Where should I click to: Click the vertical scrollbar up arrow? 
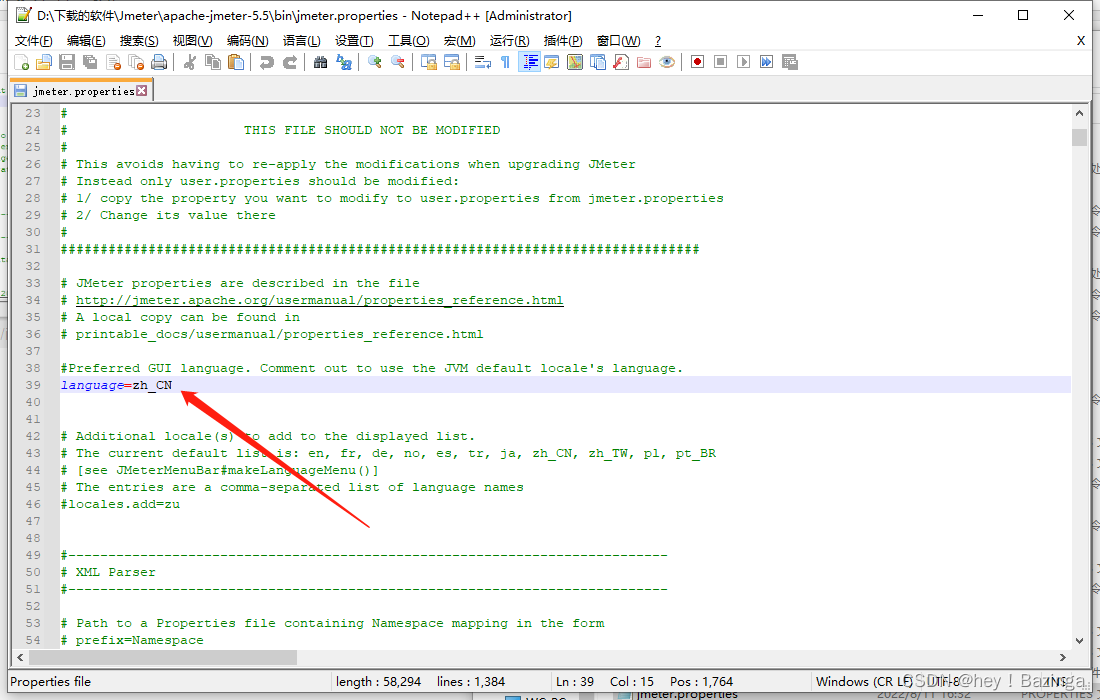pos(1079,113)
